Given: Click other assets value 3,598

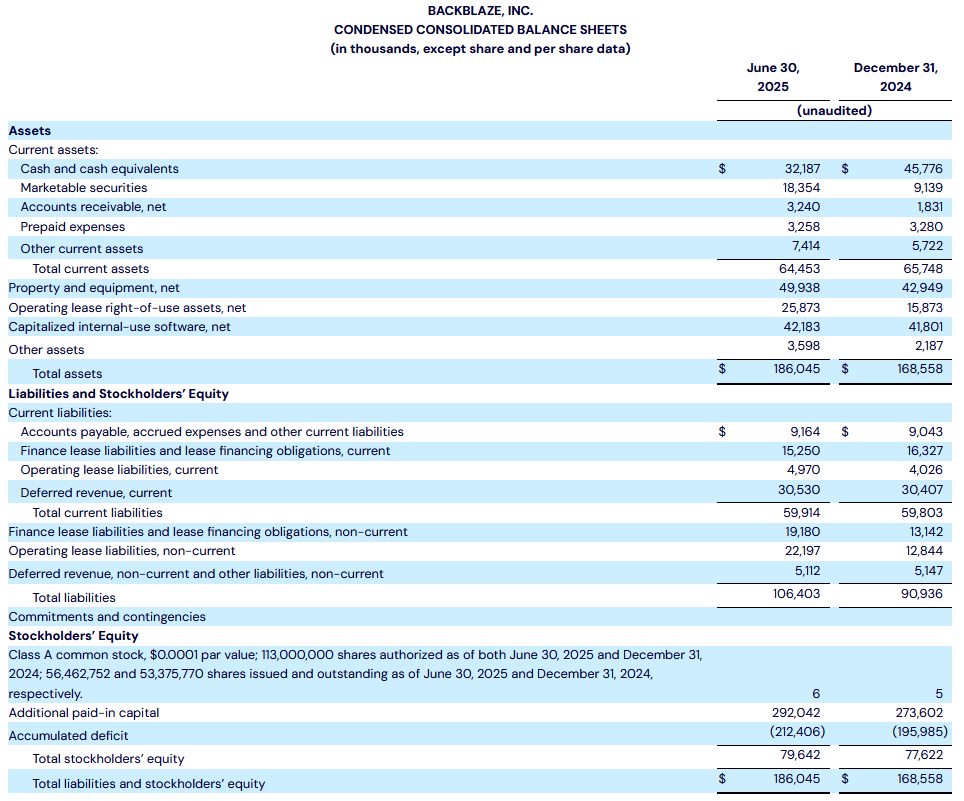Looking at the screenshot, I should (x=804, y=346).
